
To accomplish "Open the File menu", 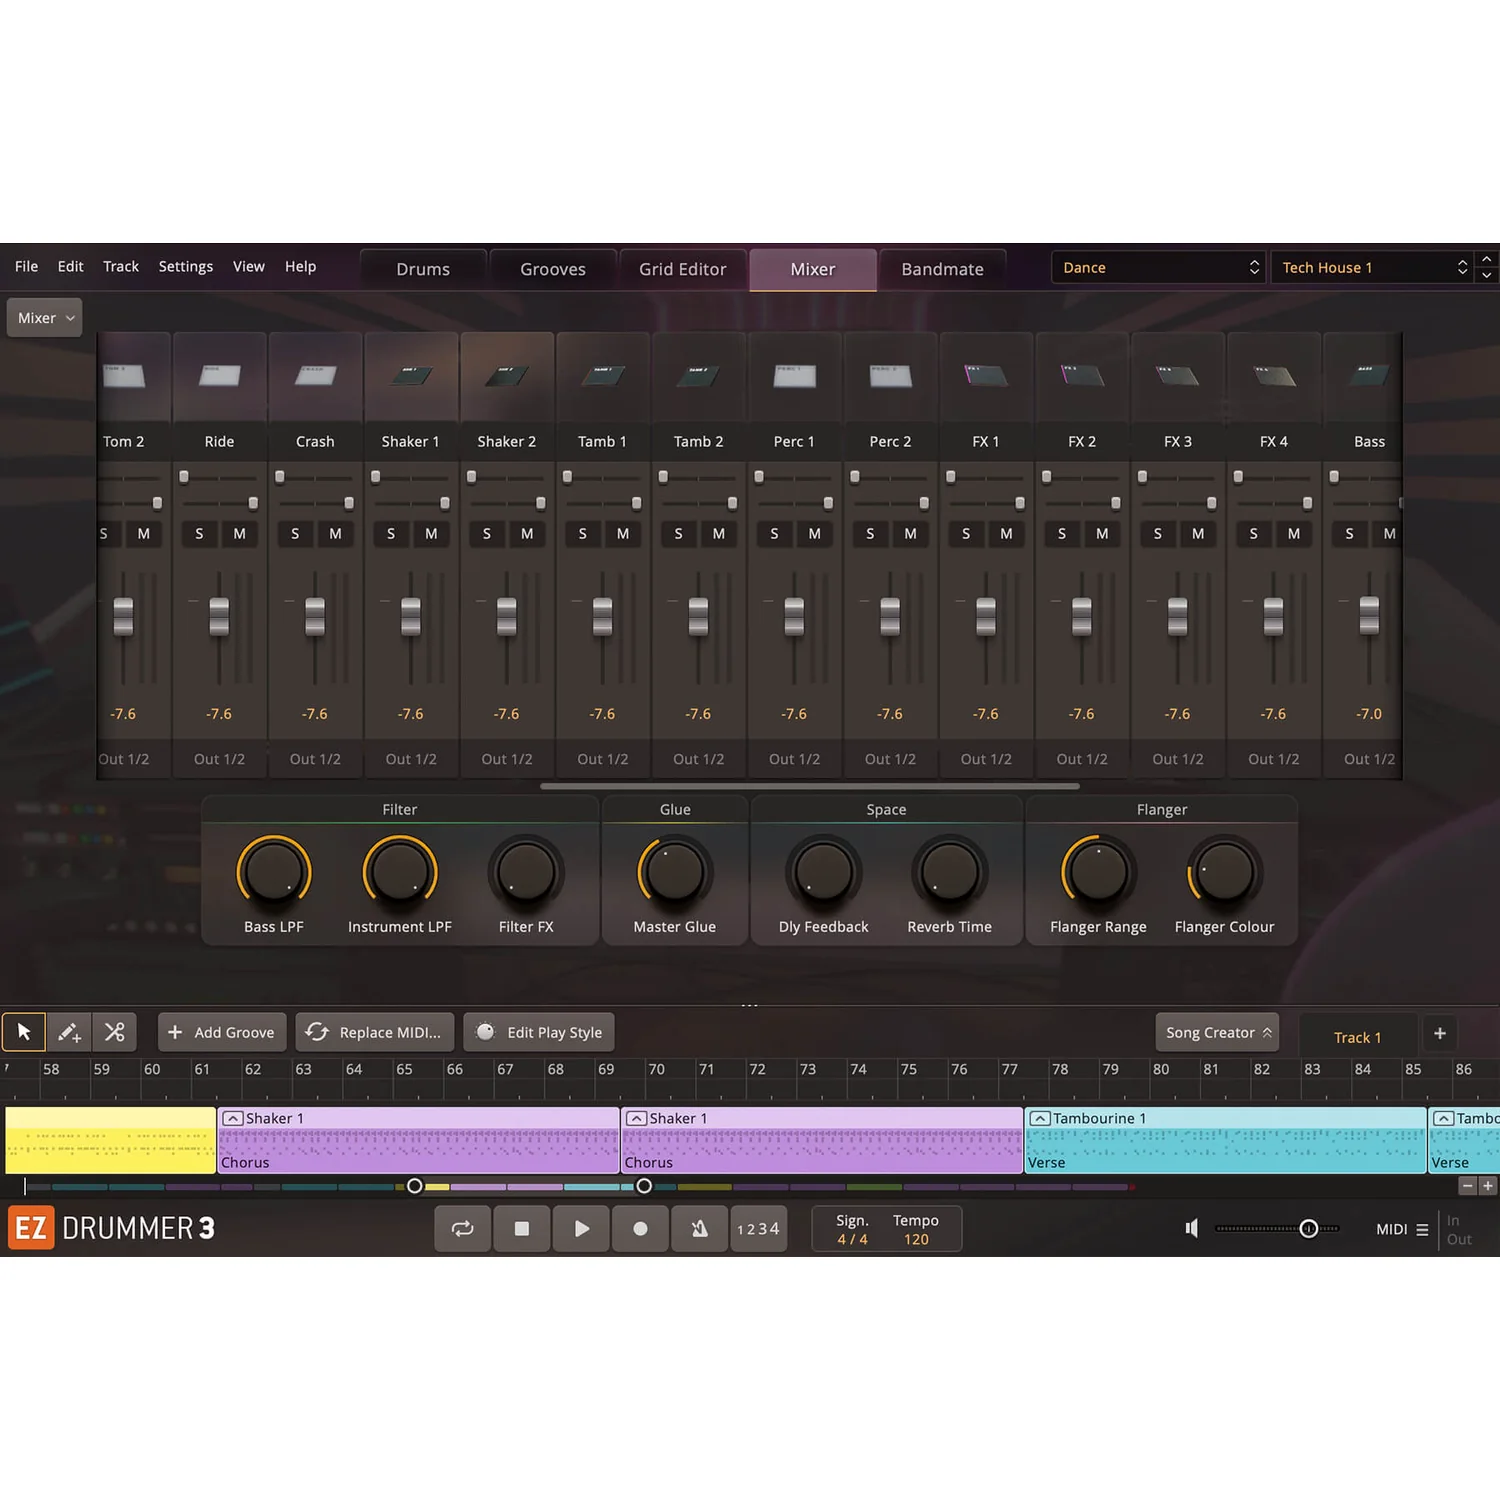I will pos(27,266).
